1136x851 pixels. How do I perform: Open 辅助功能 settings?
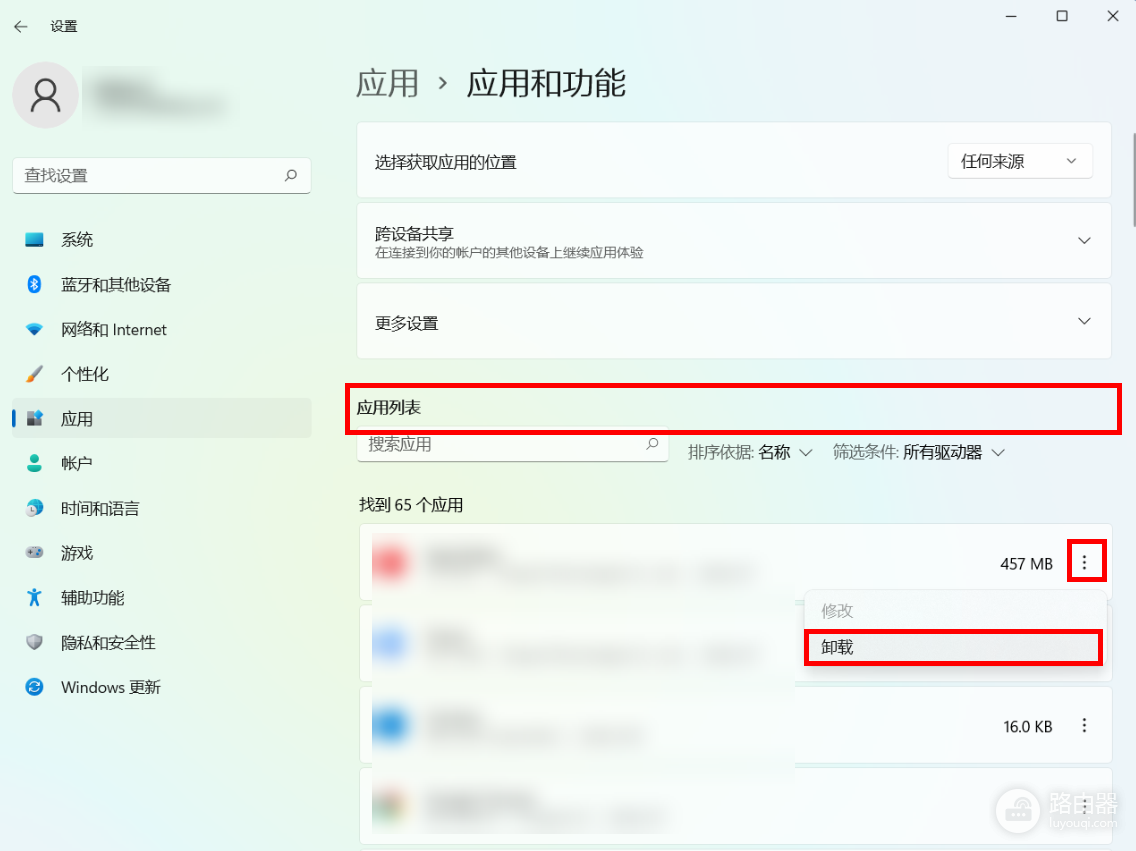[x=162, y=598]
